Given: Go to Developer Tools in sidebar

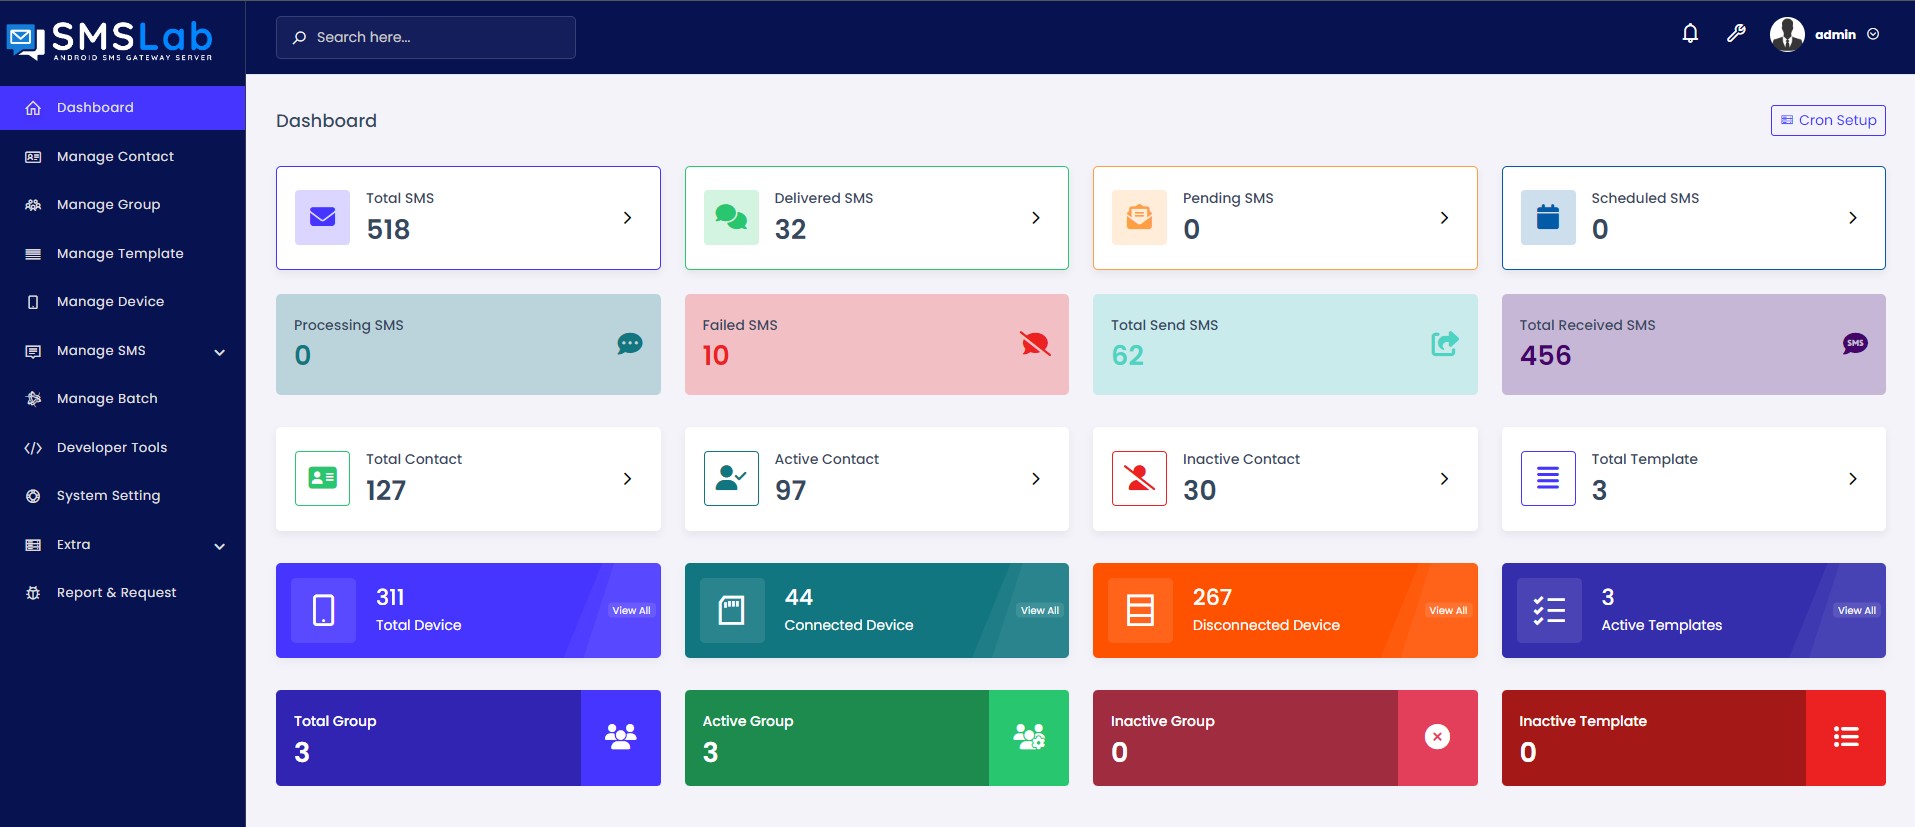Looking at the screenshot, I should click(x=112, y=448).
